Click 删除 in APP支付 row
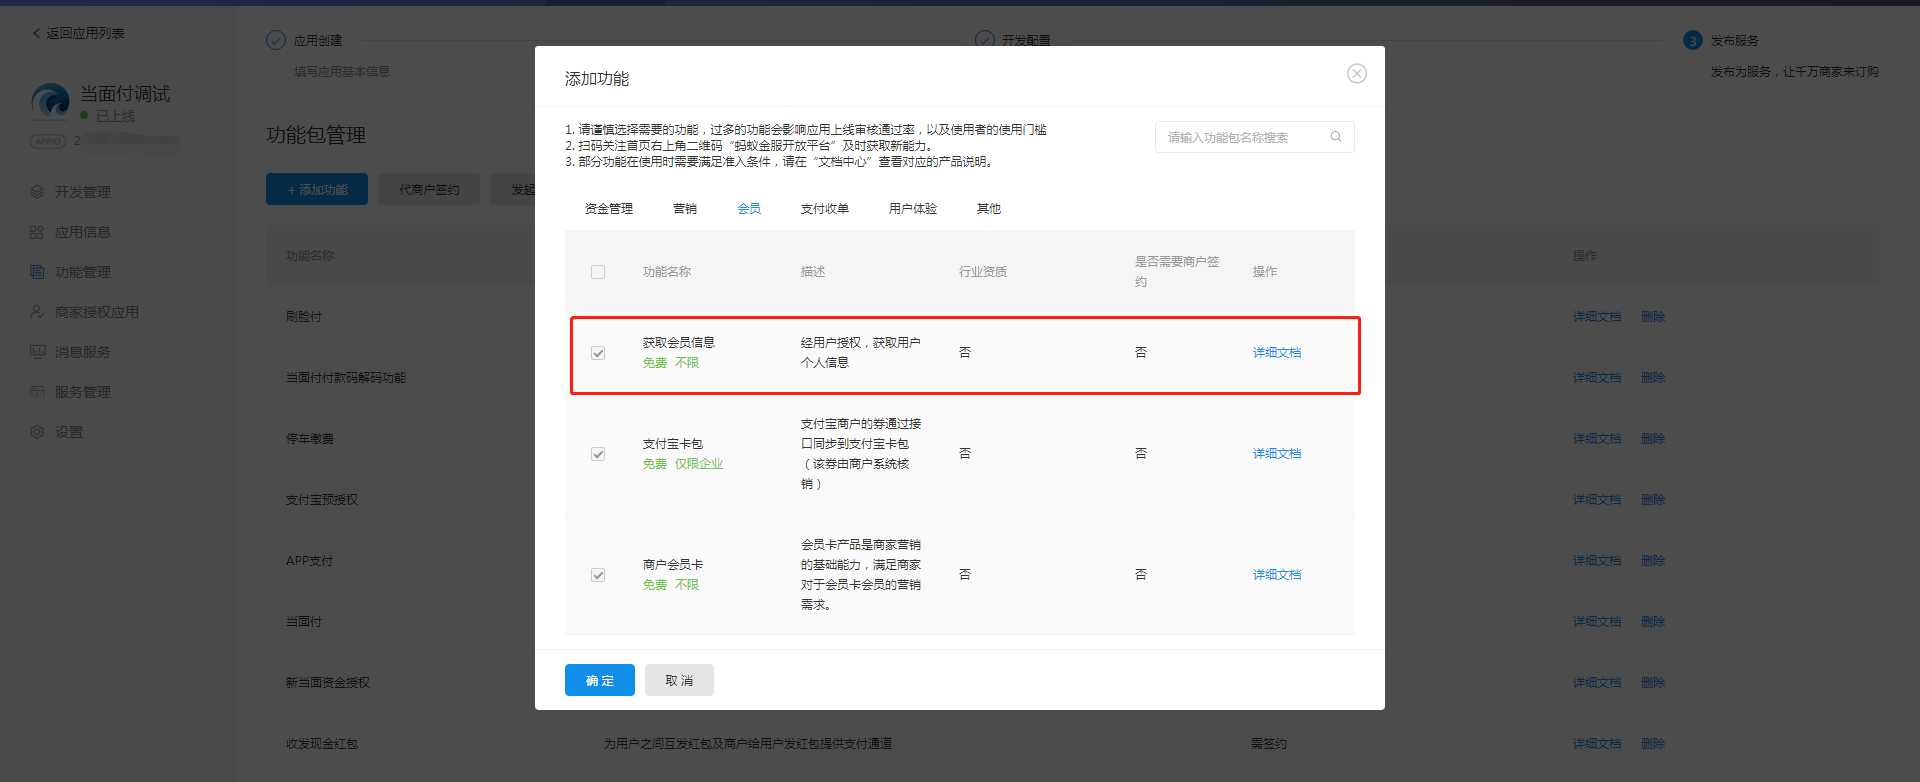The height and width of the screenshot is (782, 1920). [1653, 561]
